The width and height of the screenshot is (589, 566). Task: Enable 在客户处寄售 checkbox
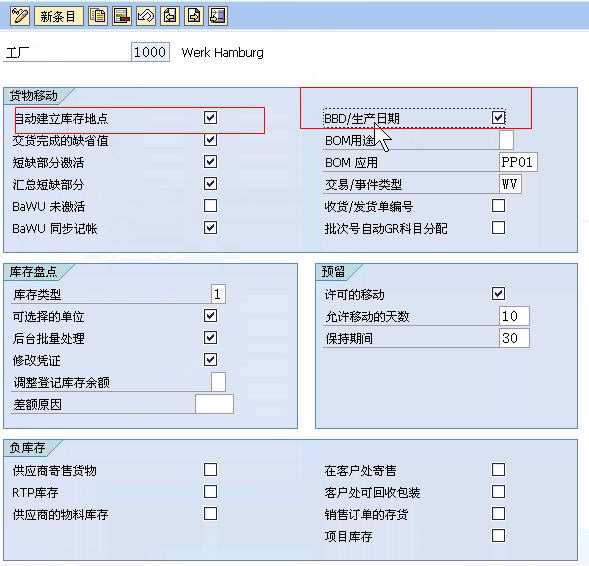point(498,469)
